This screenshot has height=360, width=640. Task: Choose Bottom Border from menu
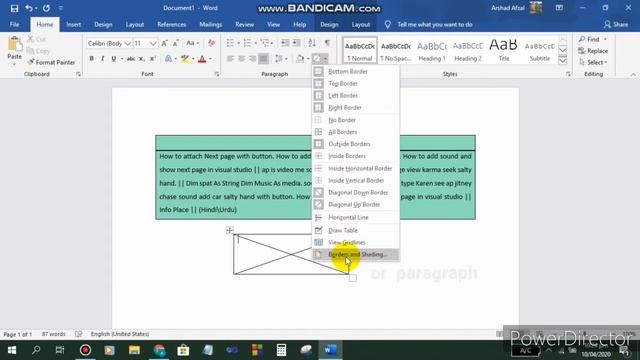click(356, 71)
